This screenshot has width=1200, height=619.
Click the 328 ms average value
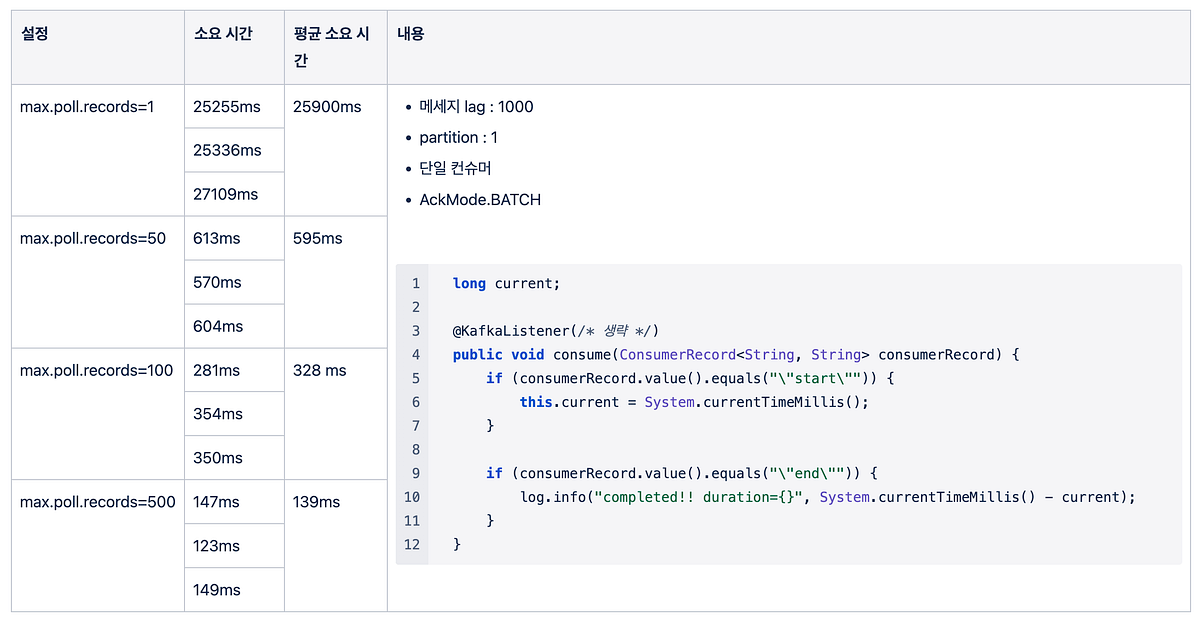320,371
